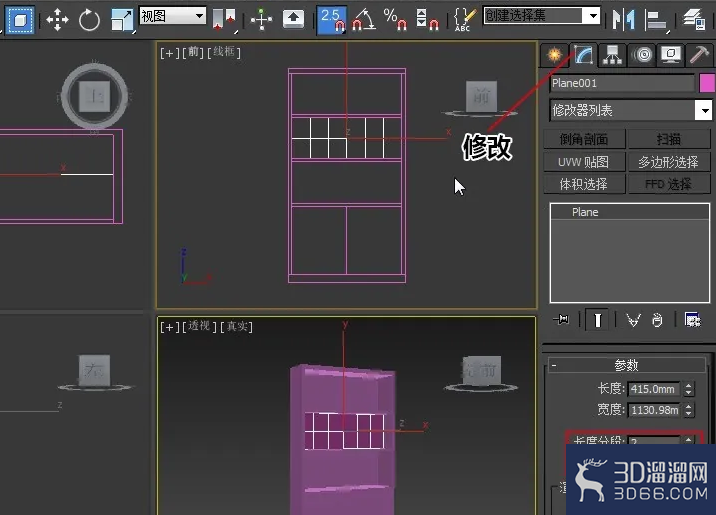Viewport: 716px width, 515px height.
Task: Click the Mirror tool icon
Action: click(x=624, y=20)
